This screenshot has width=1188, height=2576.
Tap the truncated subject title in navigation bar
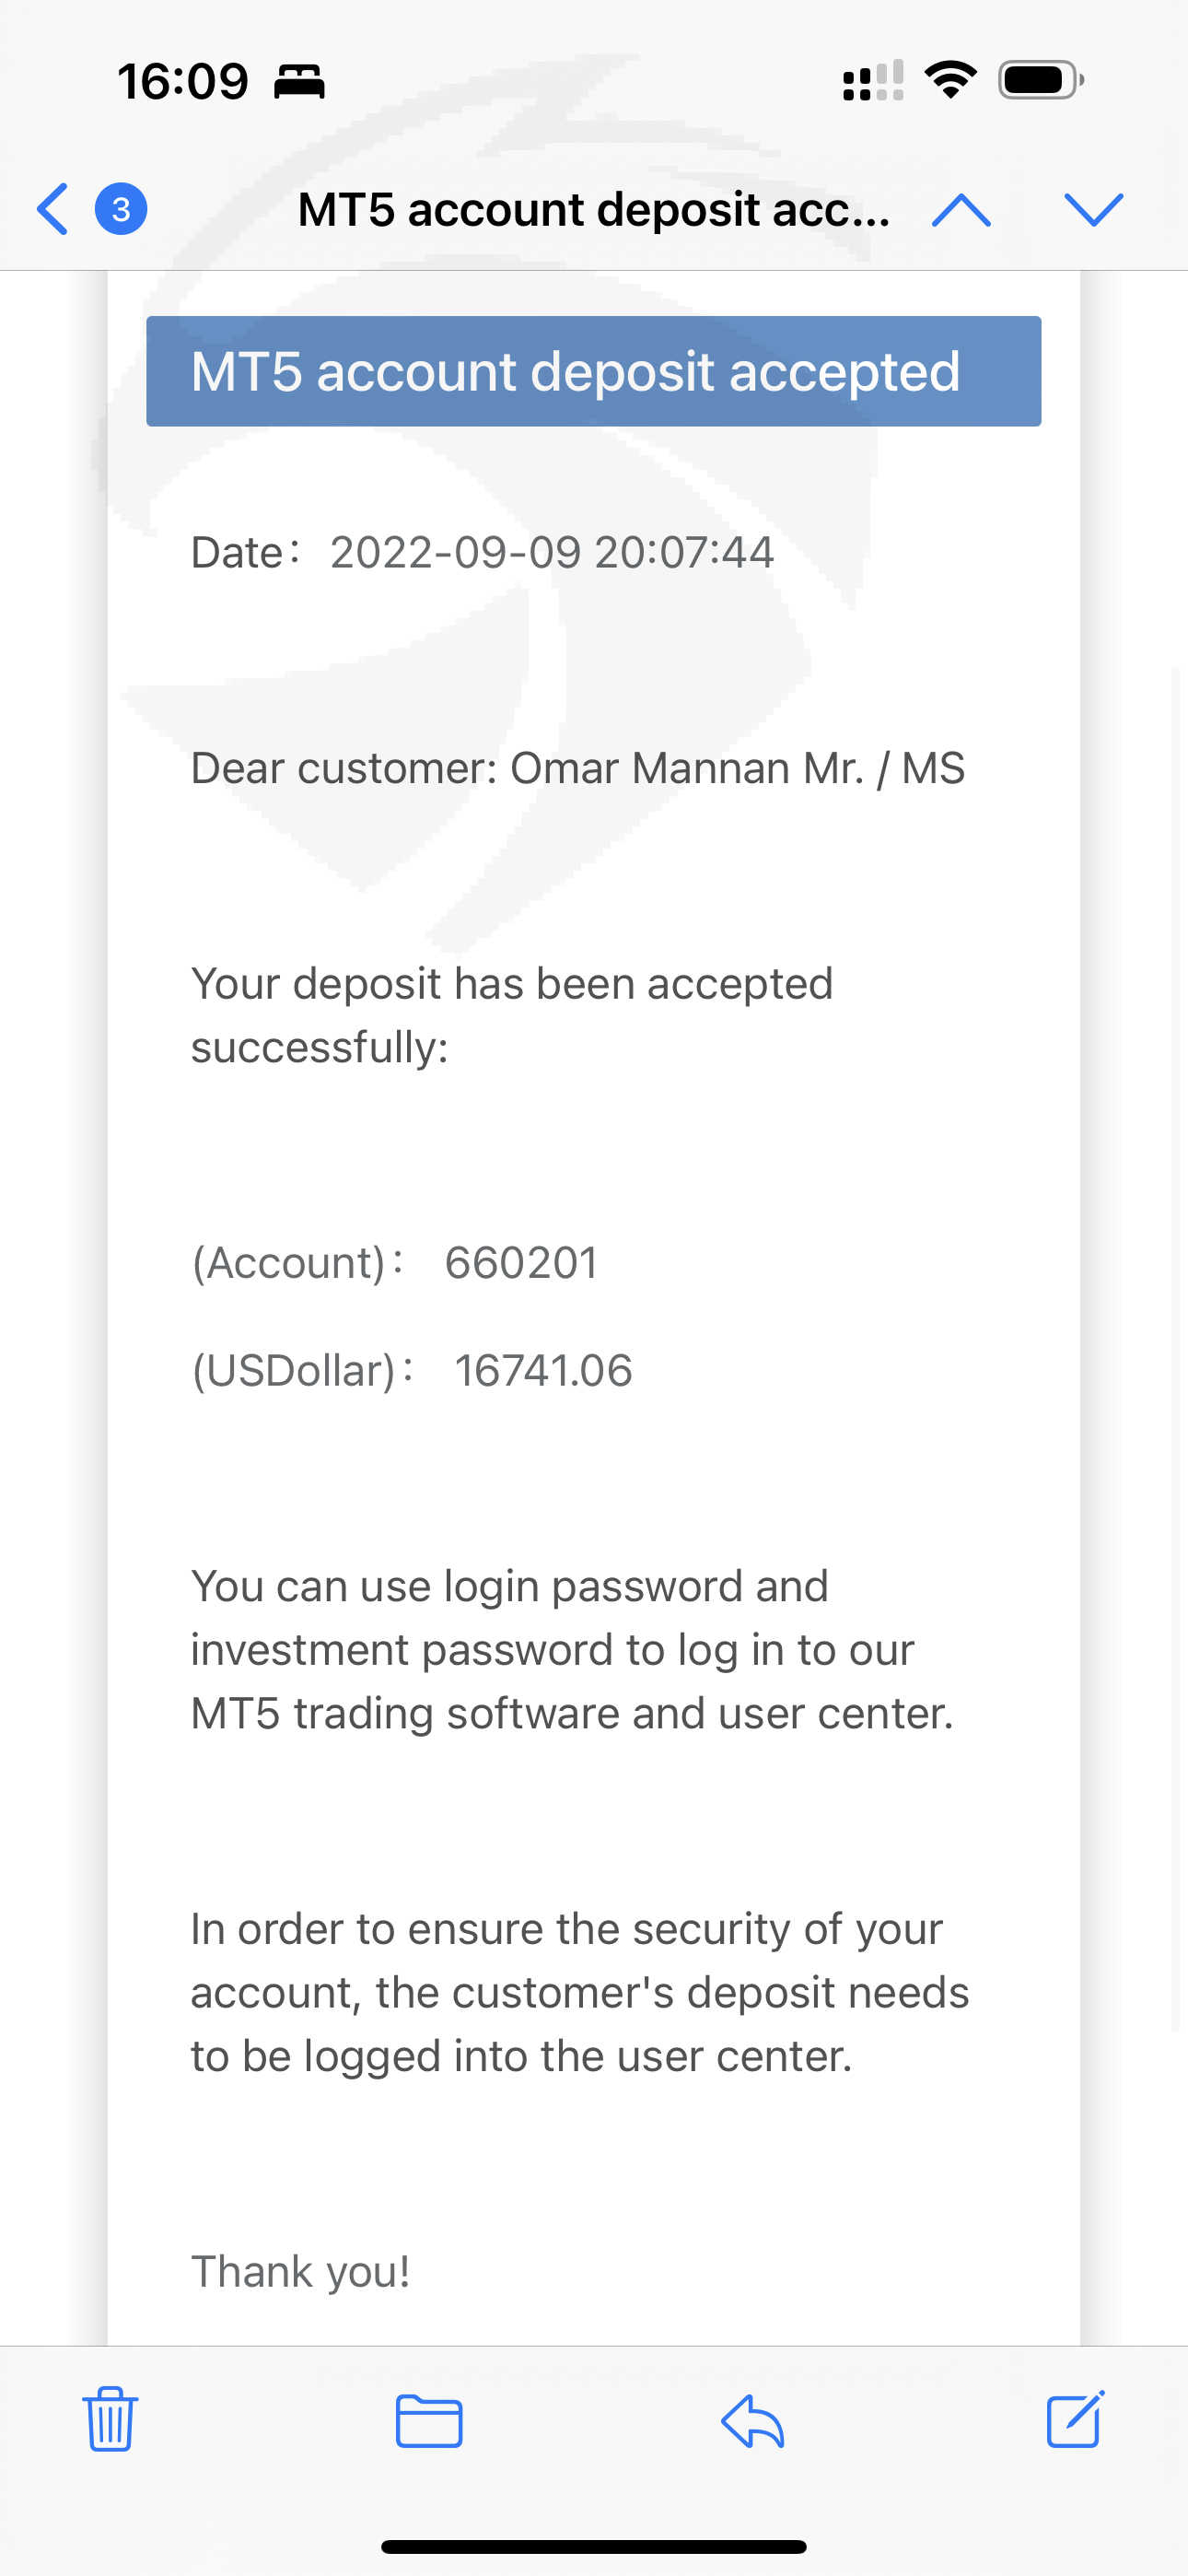click(593, 210)
